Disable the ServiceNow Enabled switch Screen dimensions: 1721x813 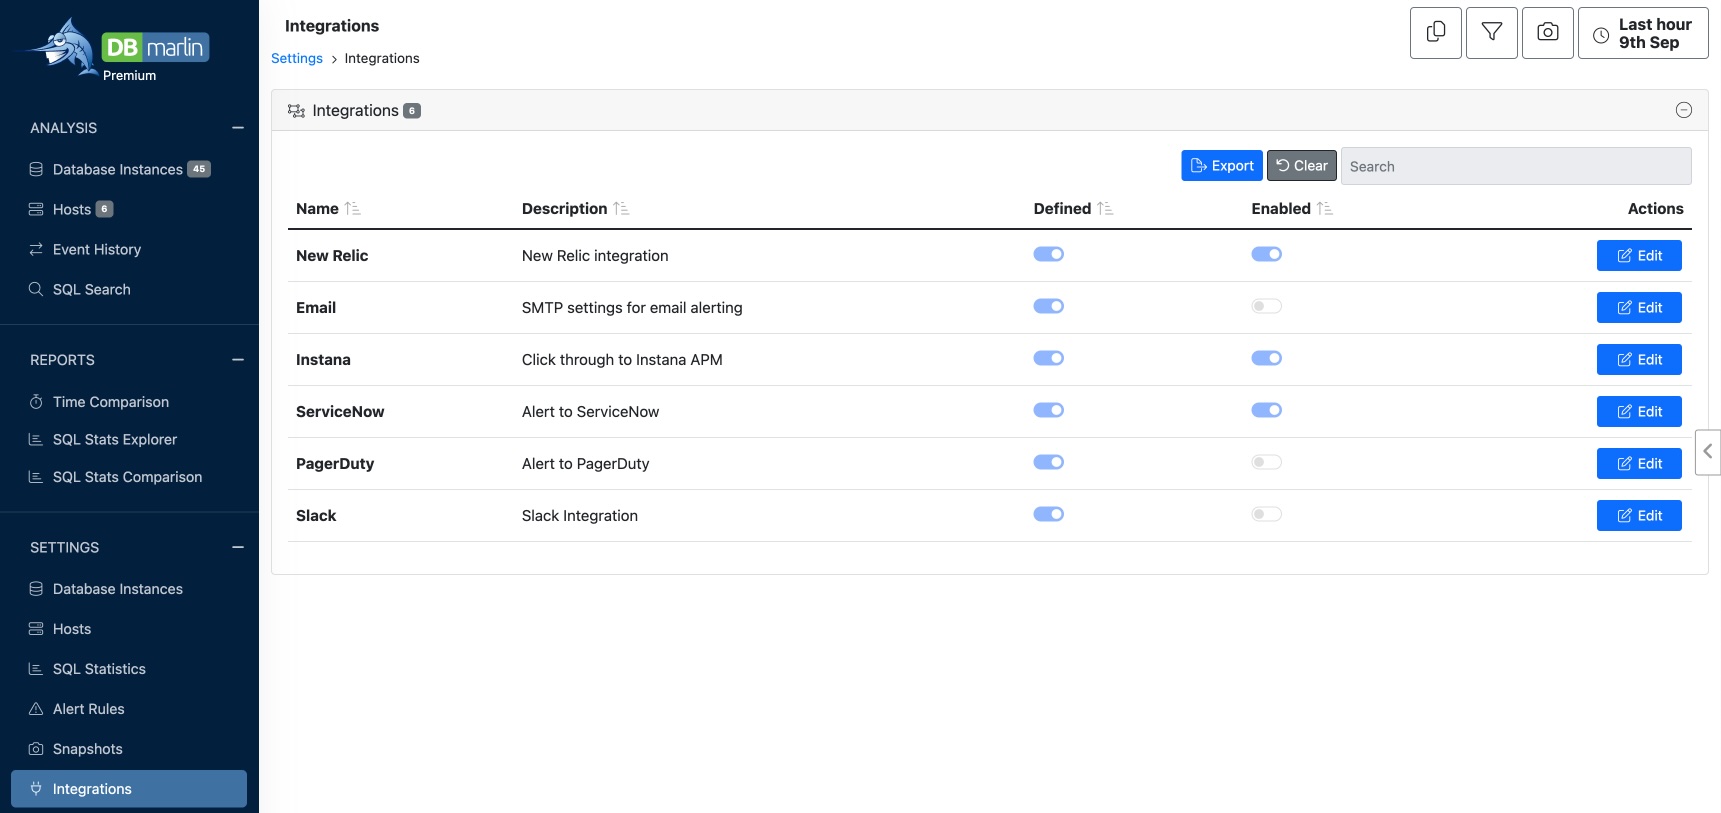1266,410
